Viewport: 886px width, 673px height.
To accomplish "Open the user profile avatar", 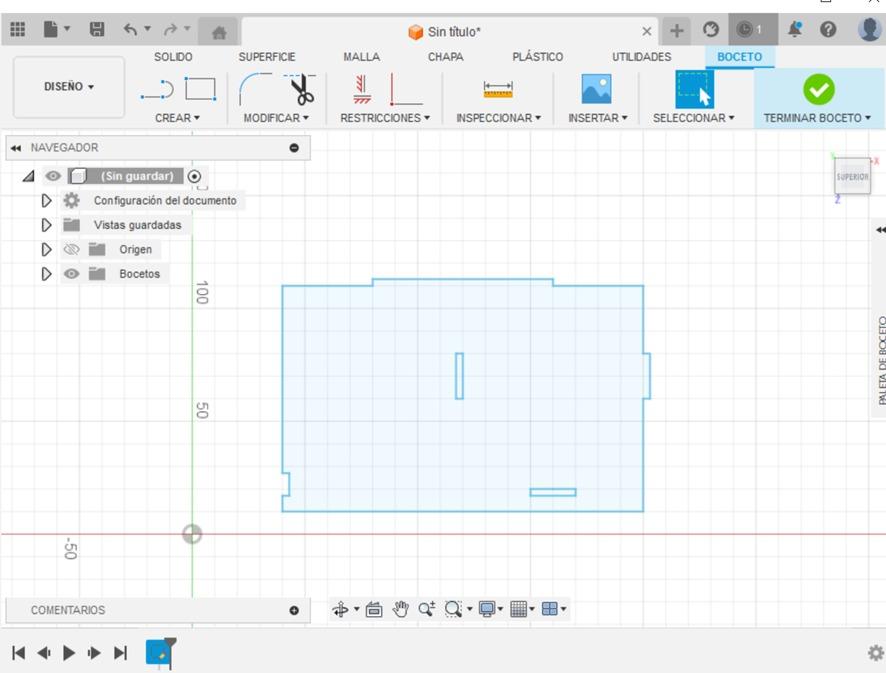I will pos(869,29).
